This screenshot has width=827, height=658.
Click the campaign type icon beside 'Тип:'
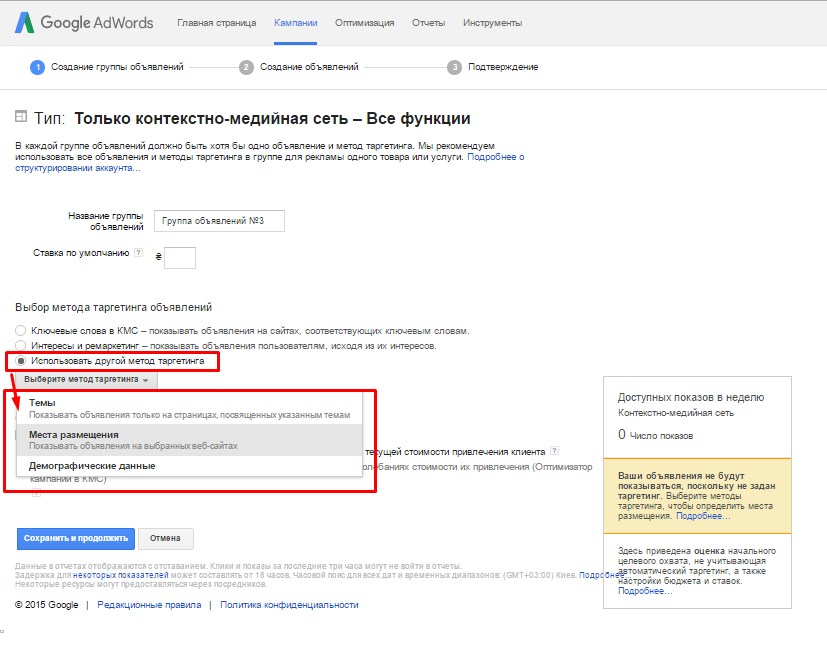(21, 117)
